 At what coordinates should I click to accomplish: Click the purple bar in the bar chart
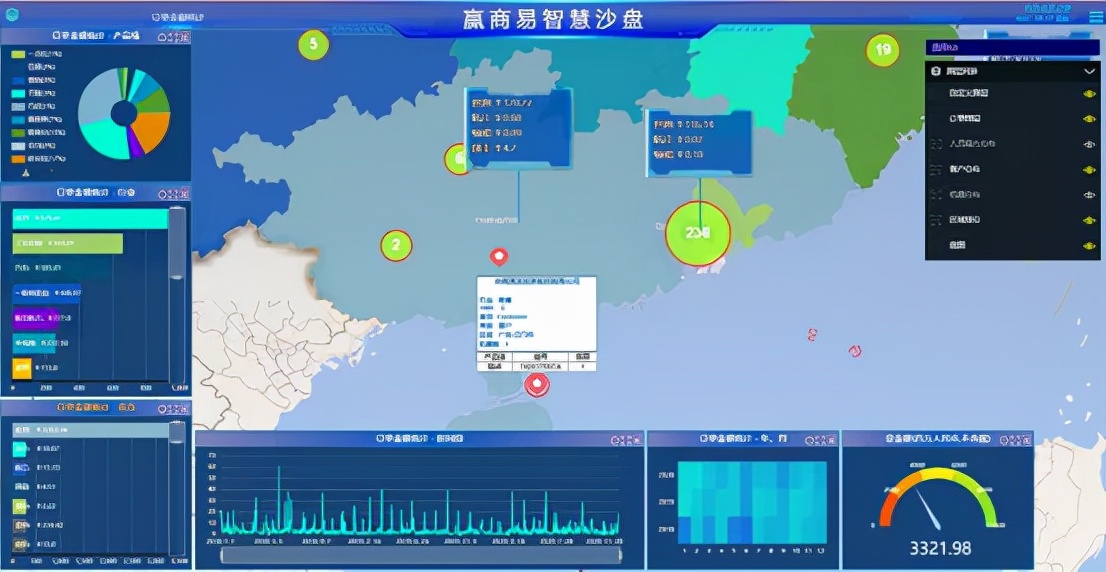point(35,319)
